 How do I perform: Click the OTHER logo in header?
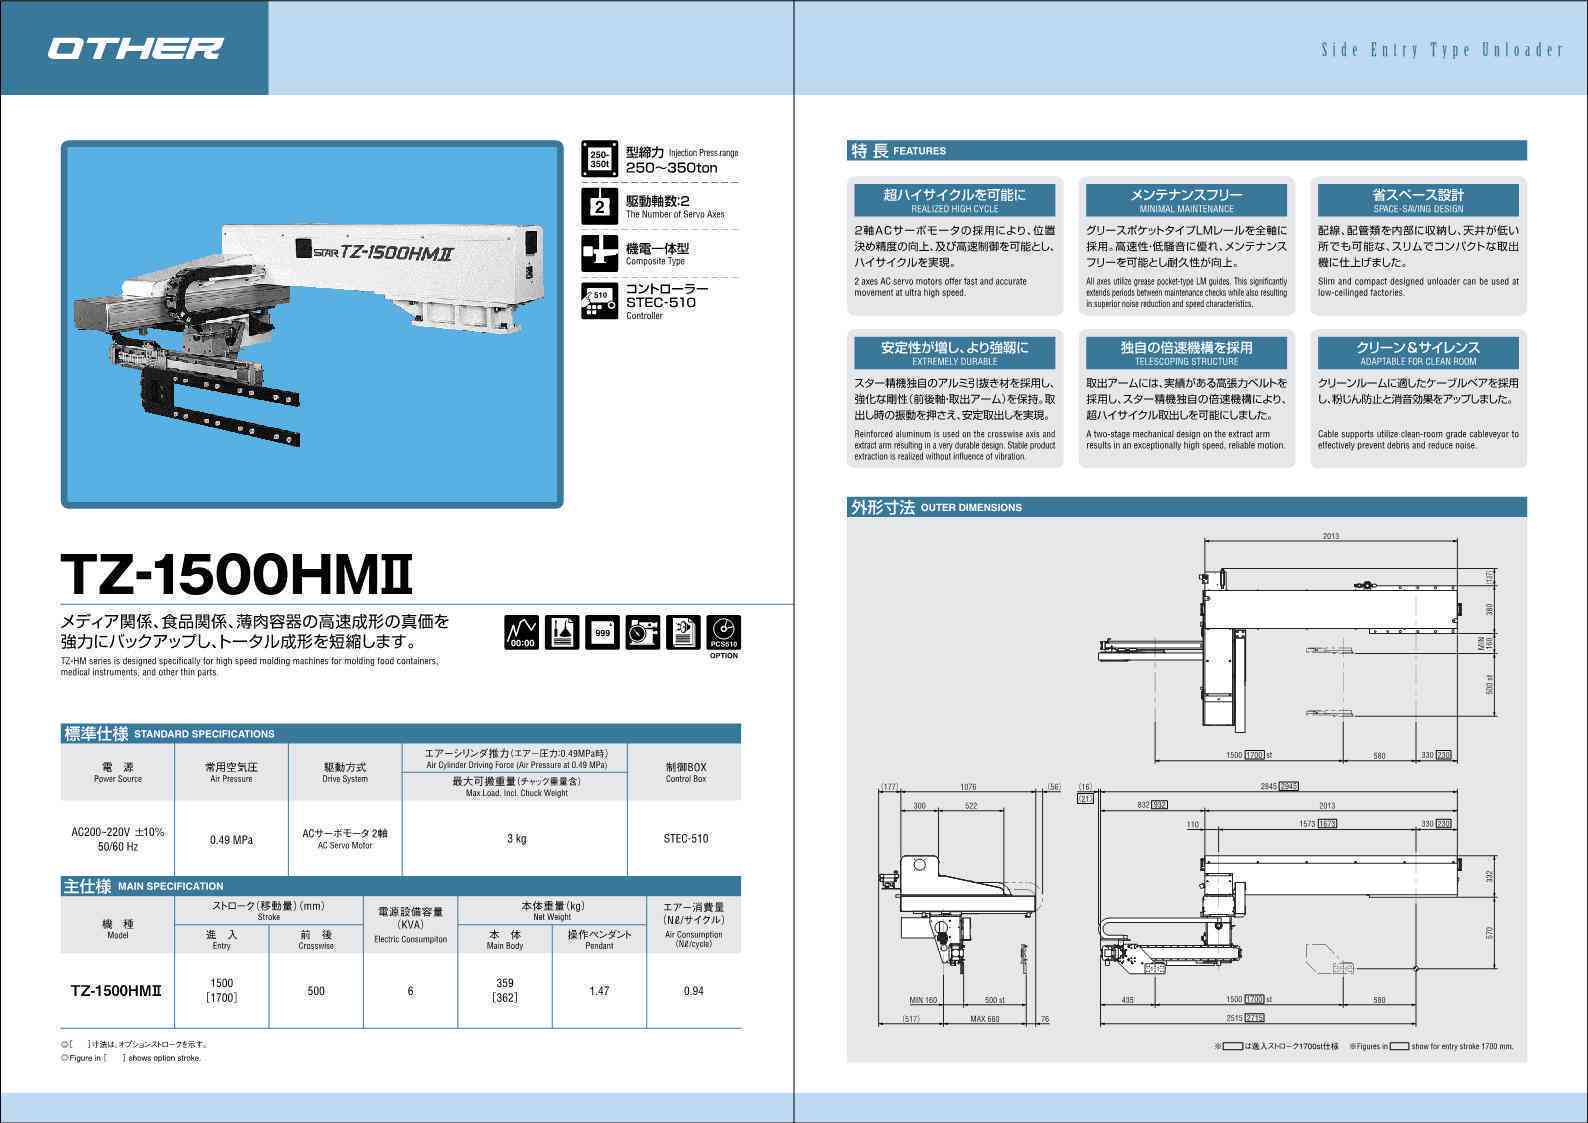tap(135, 48)
